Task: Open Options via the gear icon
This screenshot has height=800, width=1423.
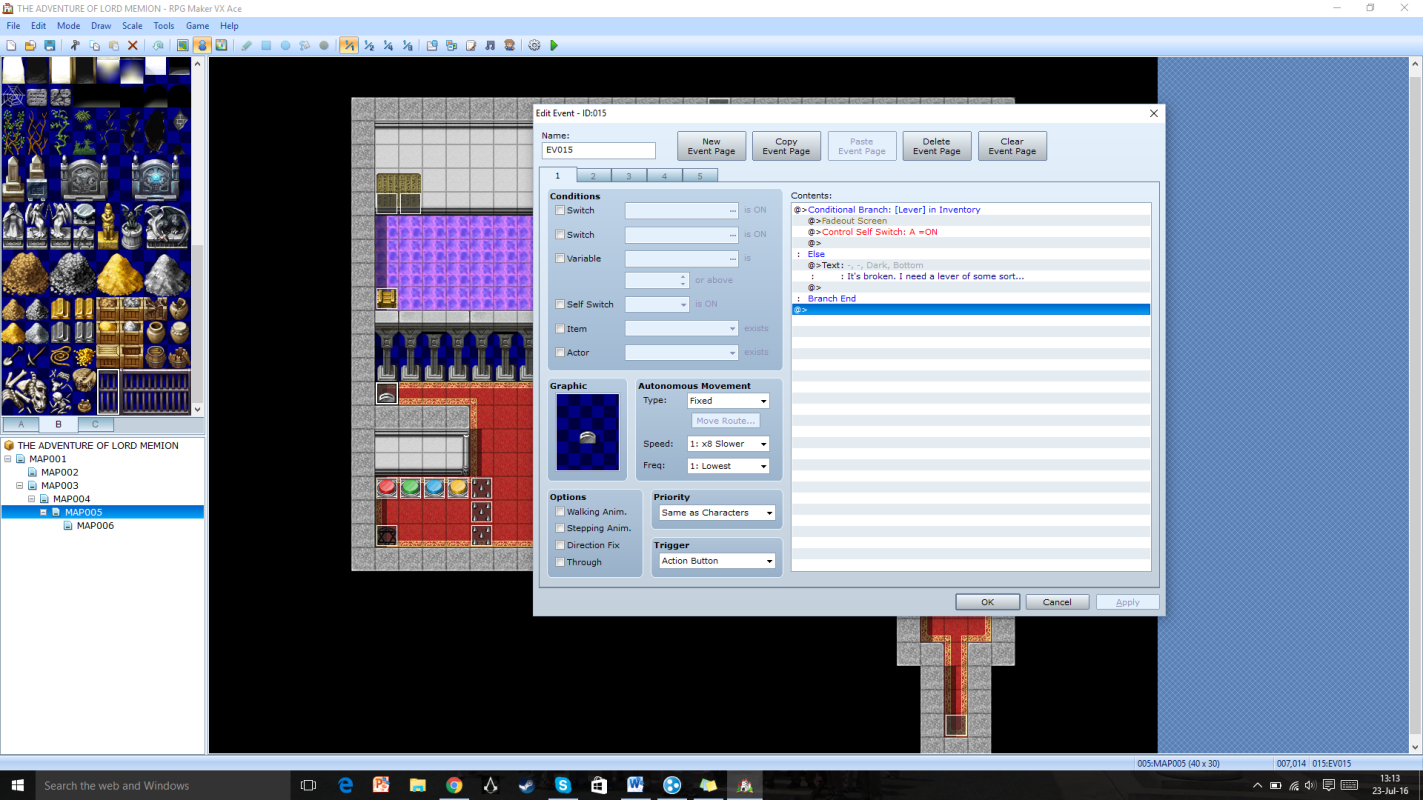Action: tap(535, 45)
